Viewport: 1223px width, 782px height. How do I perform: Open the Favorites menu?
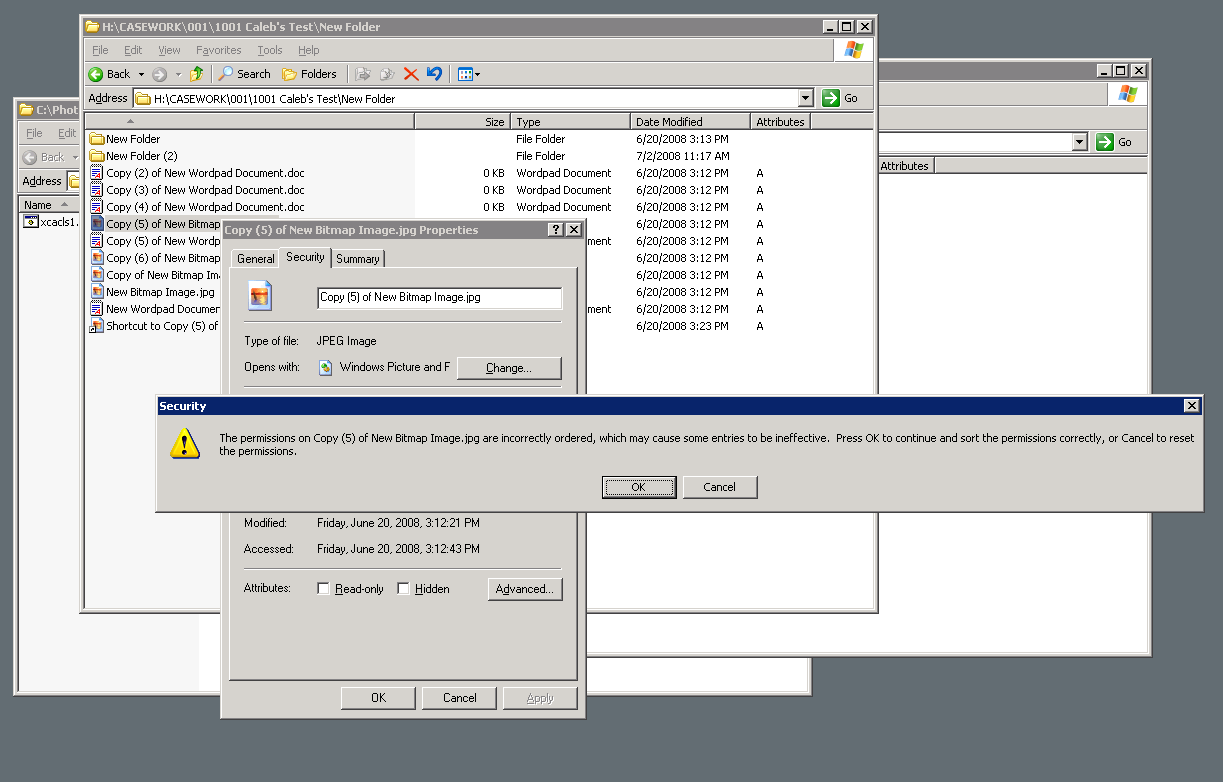pos(218,50)
